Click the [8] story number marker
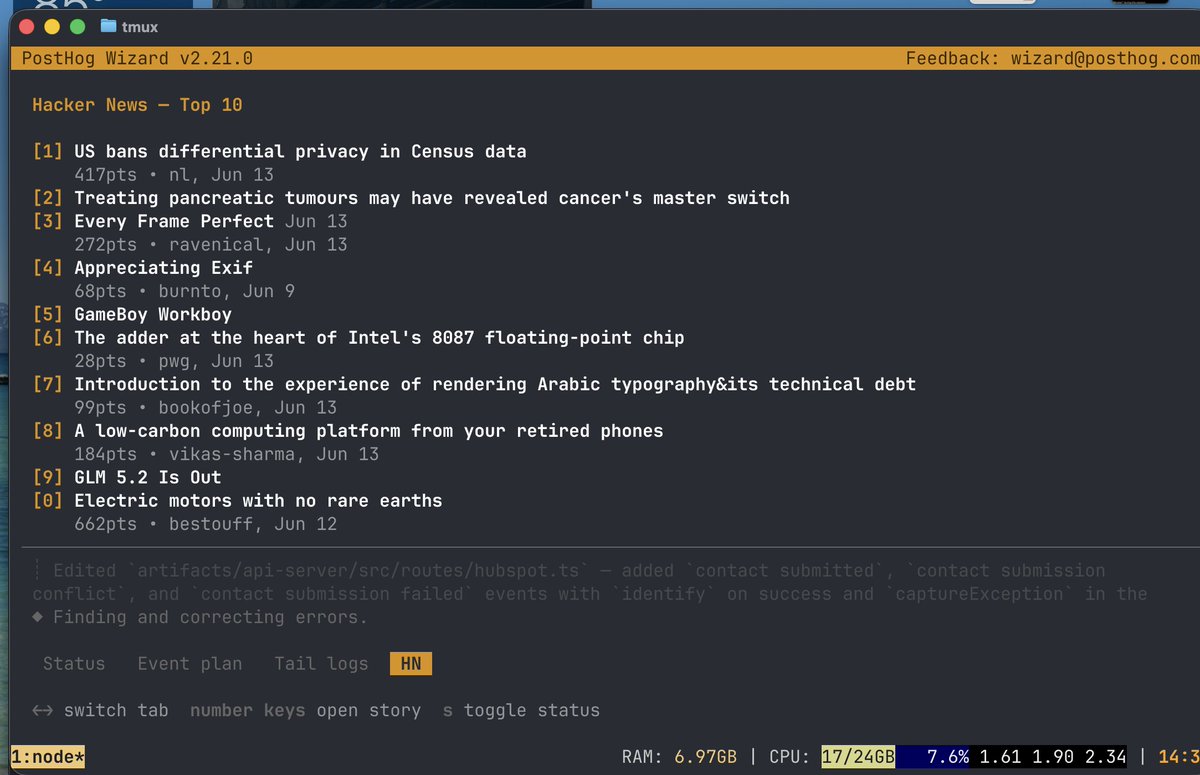Viewport: 1200px width, 775px height. 48,431
